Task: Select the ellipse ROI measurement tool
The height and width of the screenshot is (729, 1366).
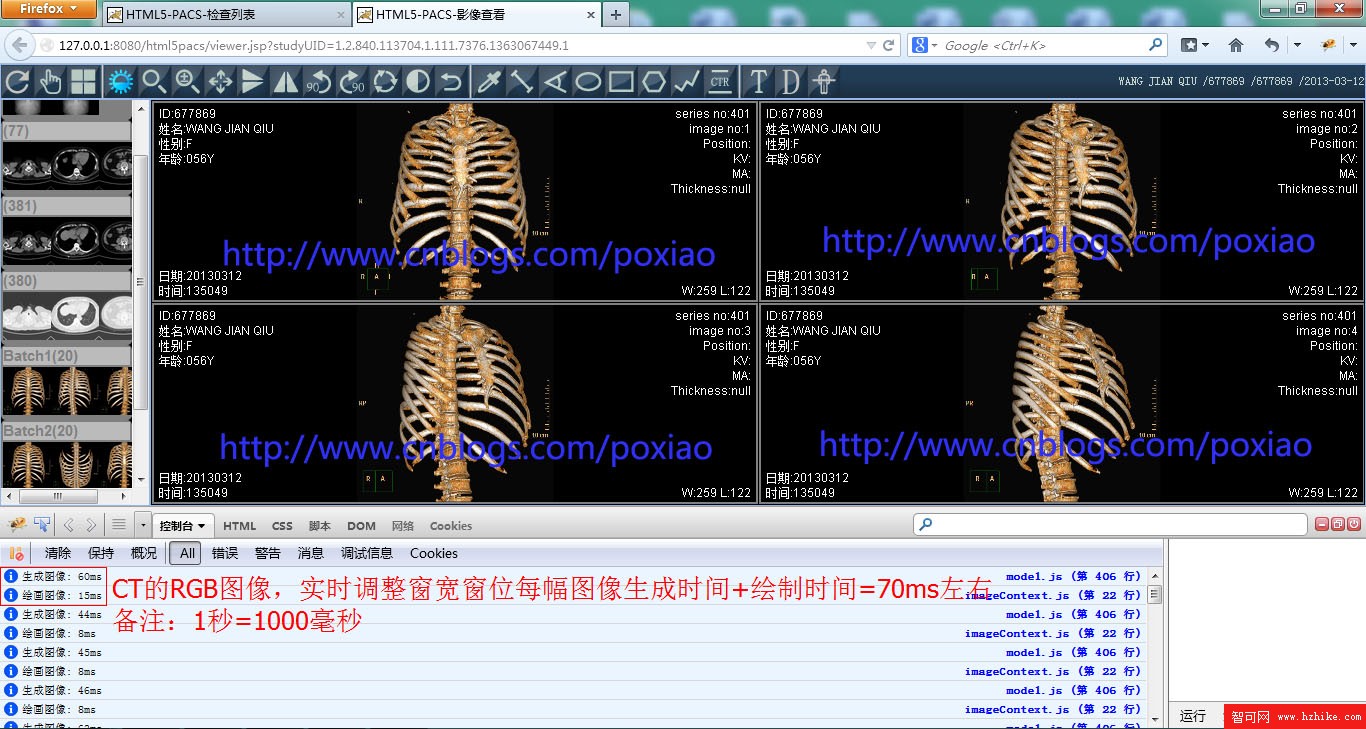Action: [588, 82]
